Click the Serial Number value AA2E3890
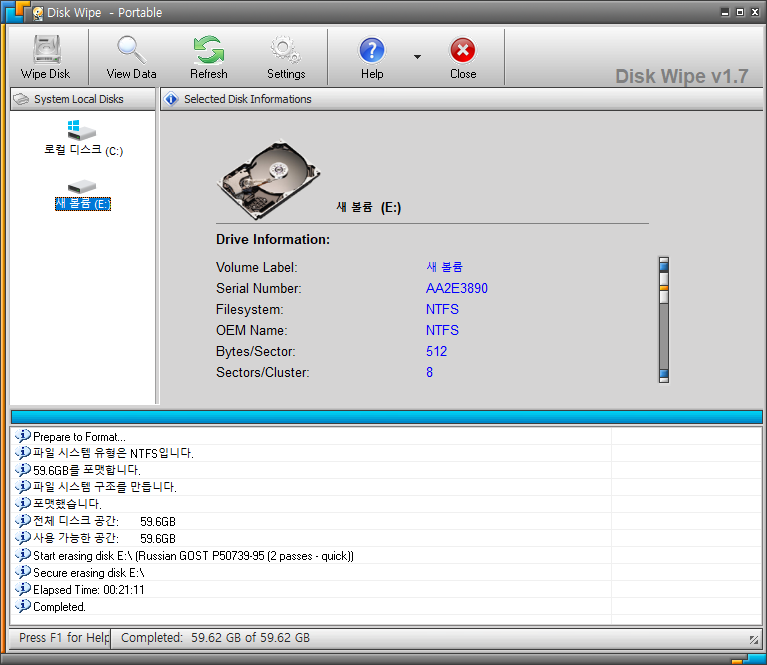767x665 pixels. tap(456, 289)
